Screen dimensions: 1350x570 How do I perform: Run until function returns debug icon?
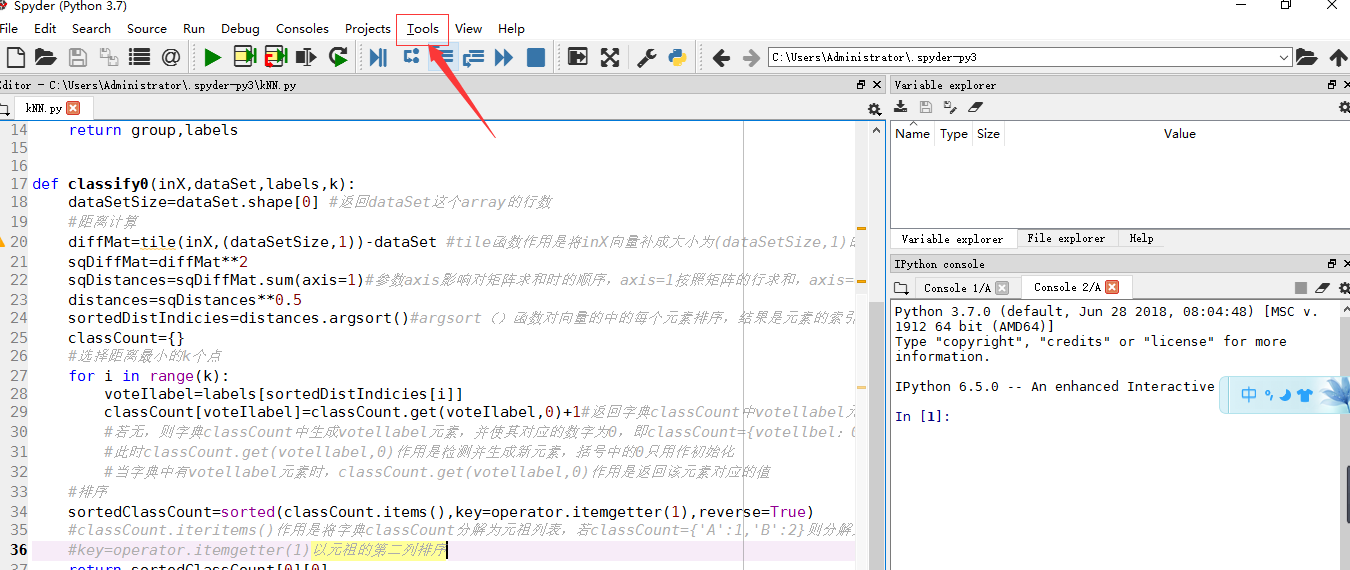click(473, 57)
